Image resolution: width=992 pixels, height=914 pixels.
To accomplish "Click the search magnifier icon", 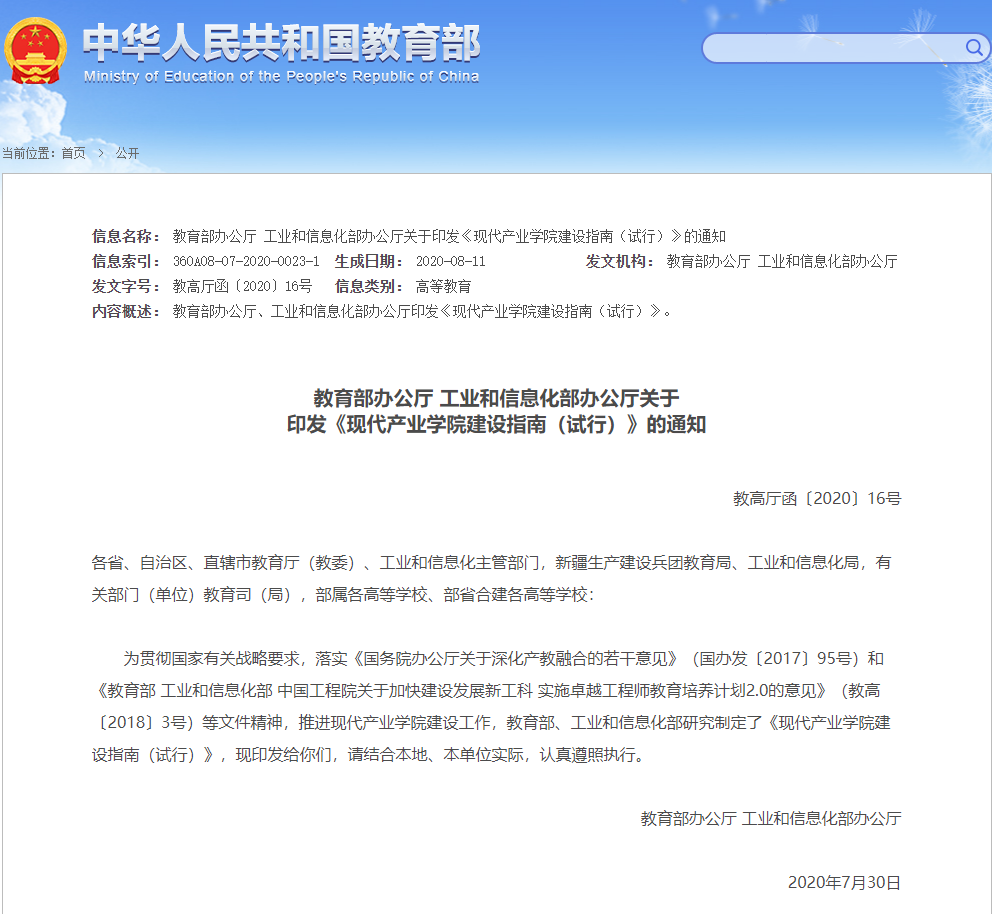I will point(974,47).
